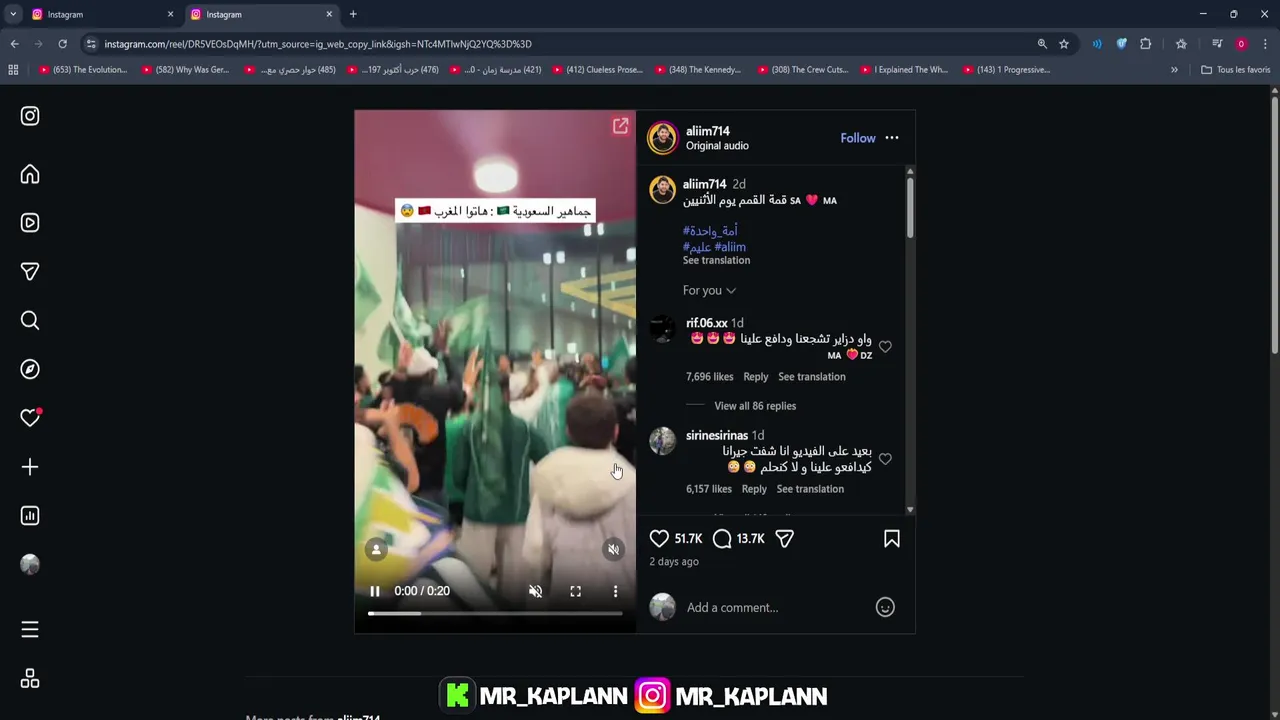Viewport: 1280px width, 720px height.
Task: Click the video progress bar
Action: 495,613
